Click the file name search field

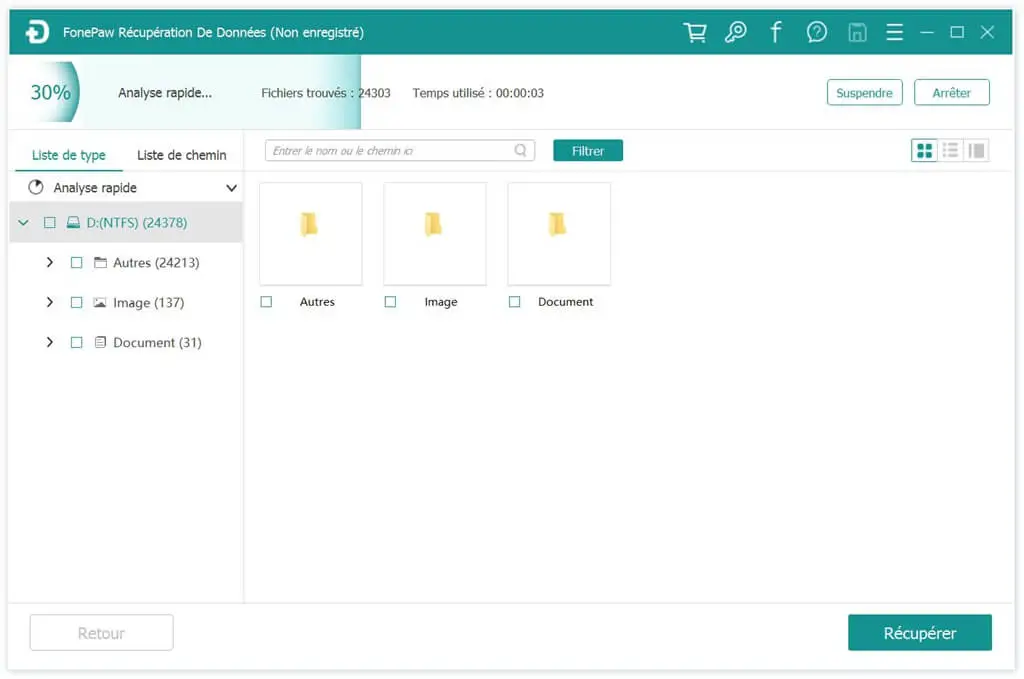[x=390, y=151]
